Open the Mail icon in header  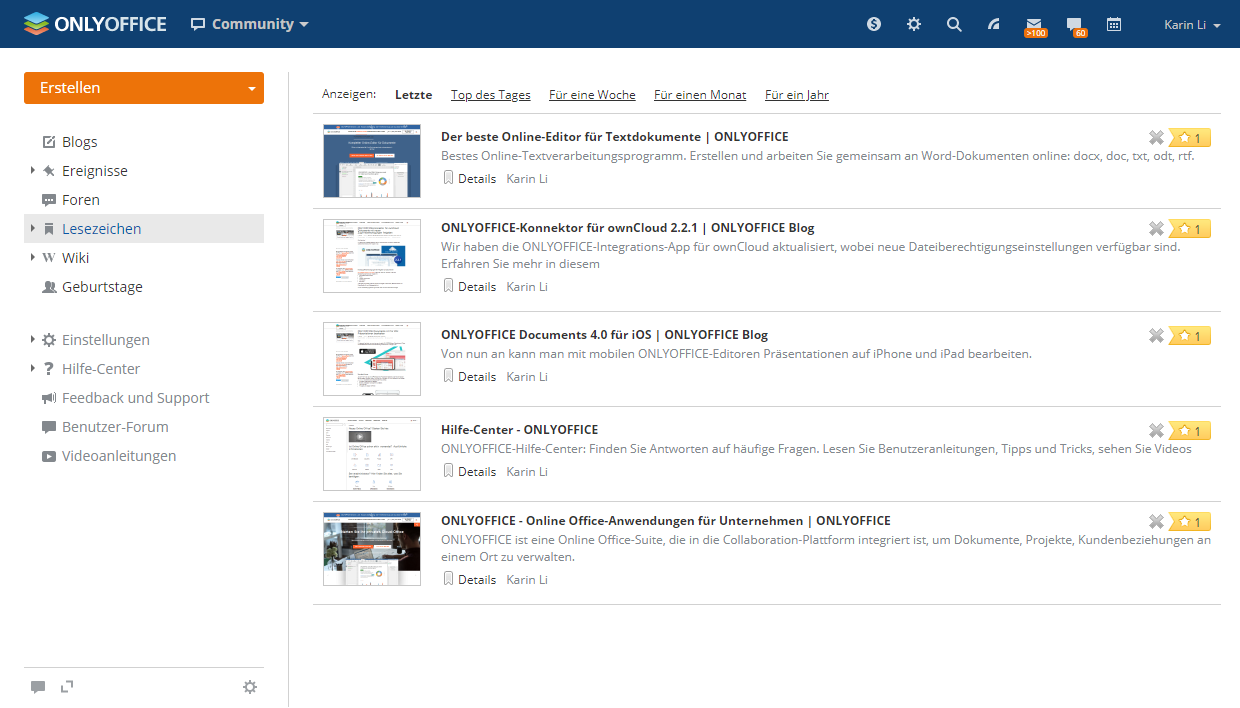click(x=1034, y=24)
